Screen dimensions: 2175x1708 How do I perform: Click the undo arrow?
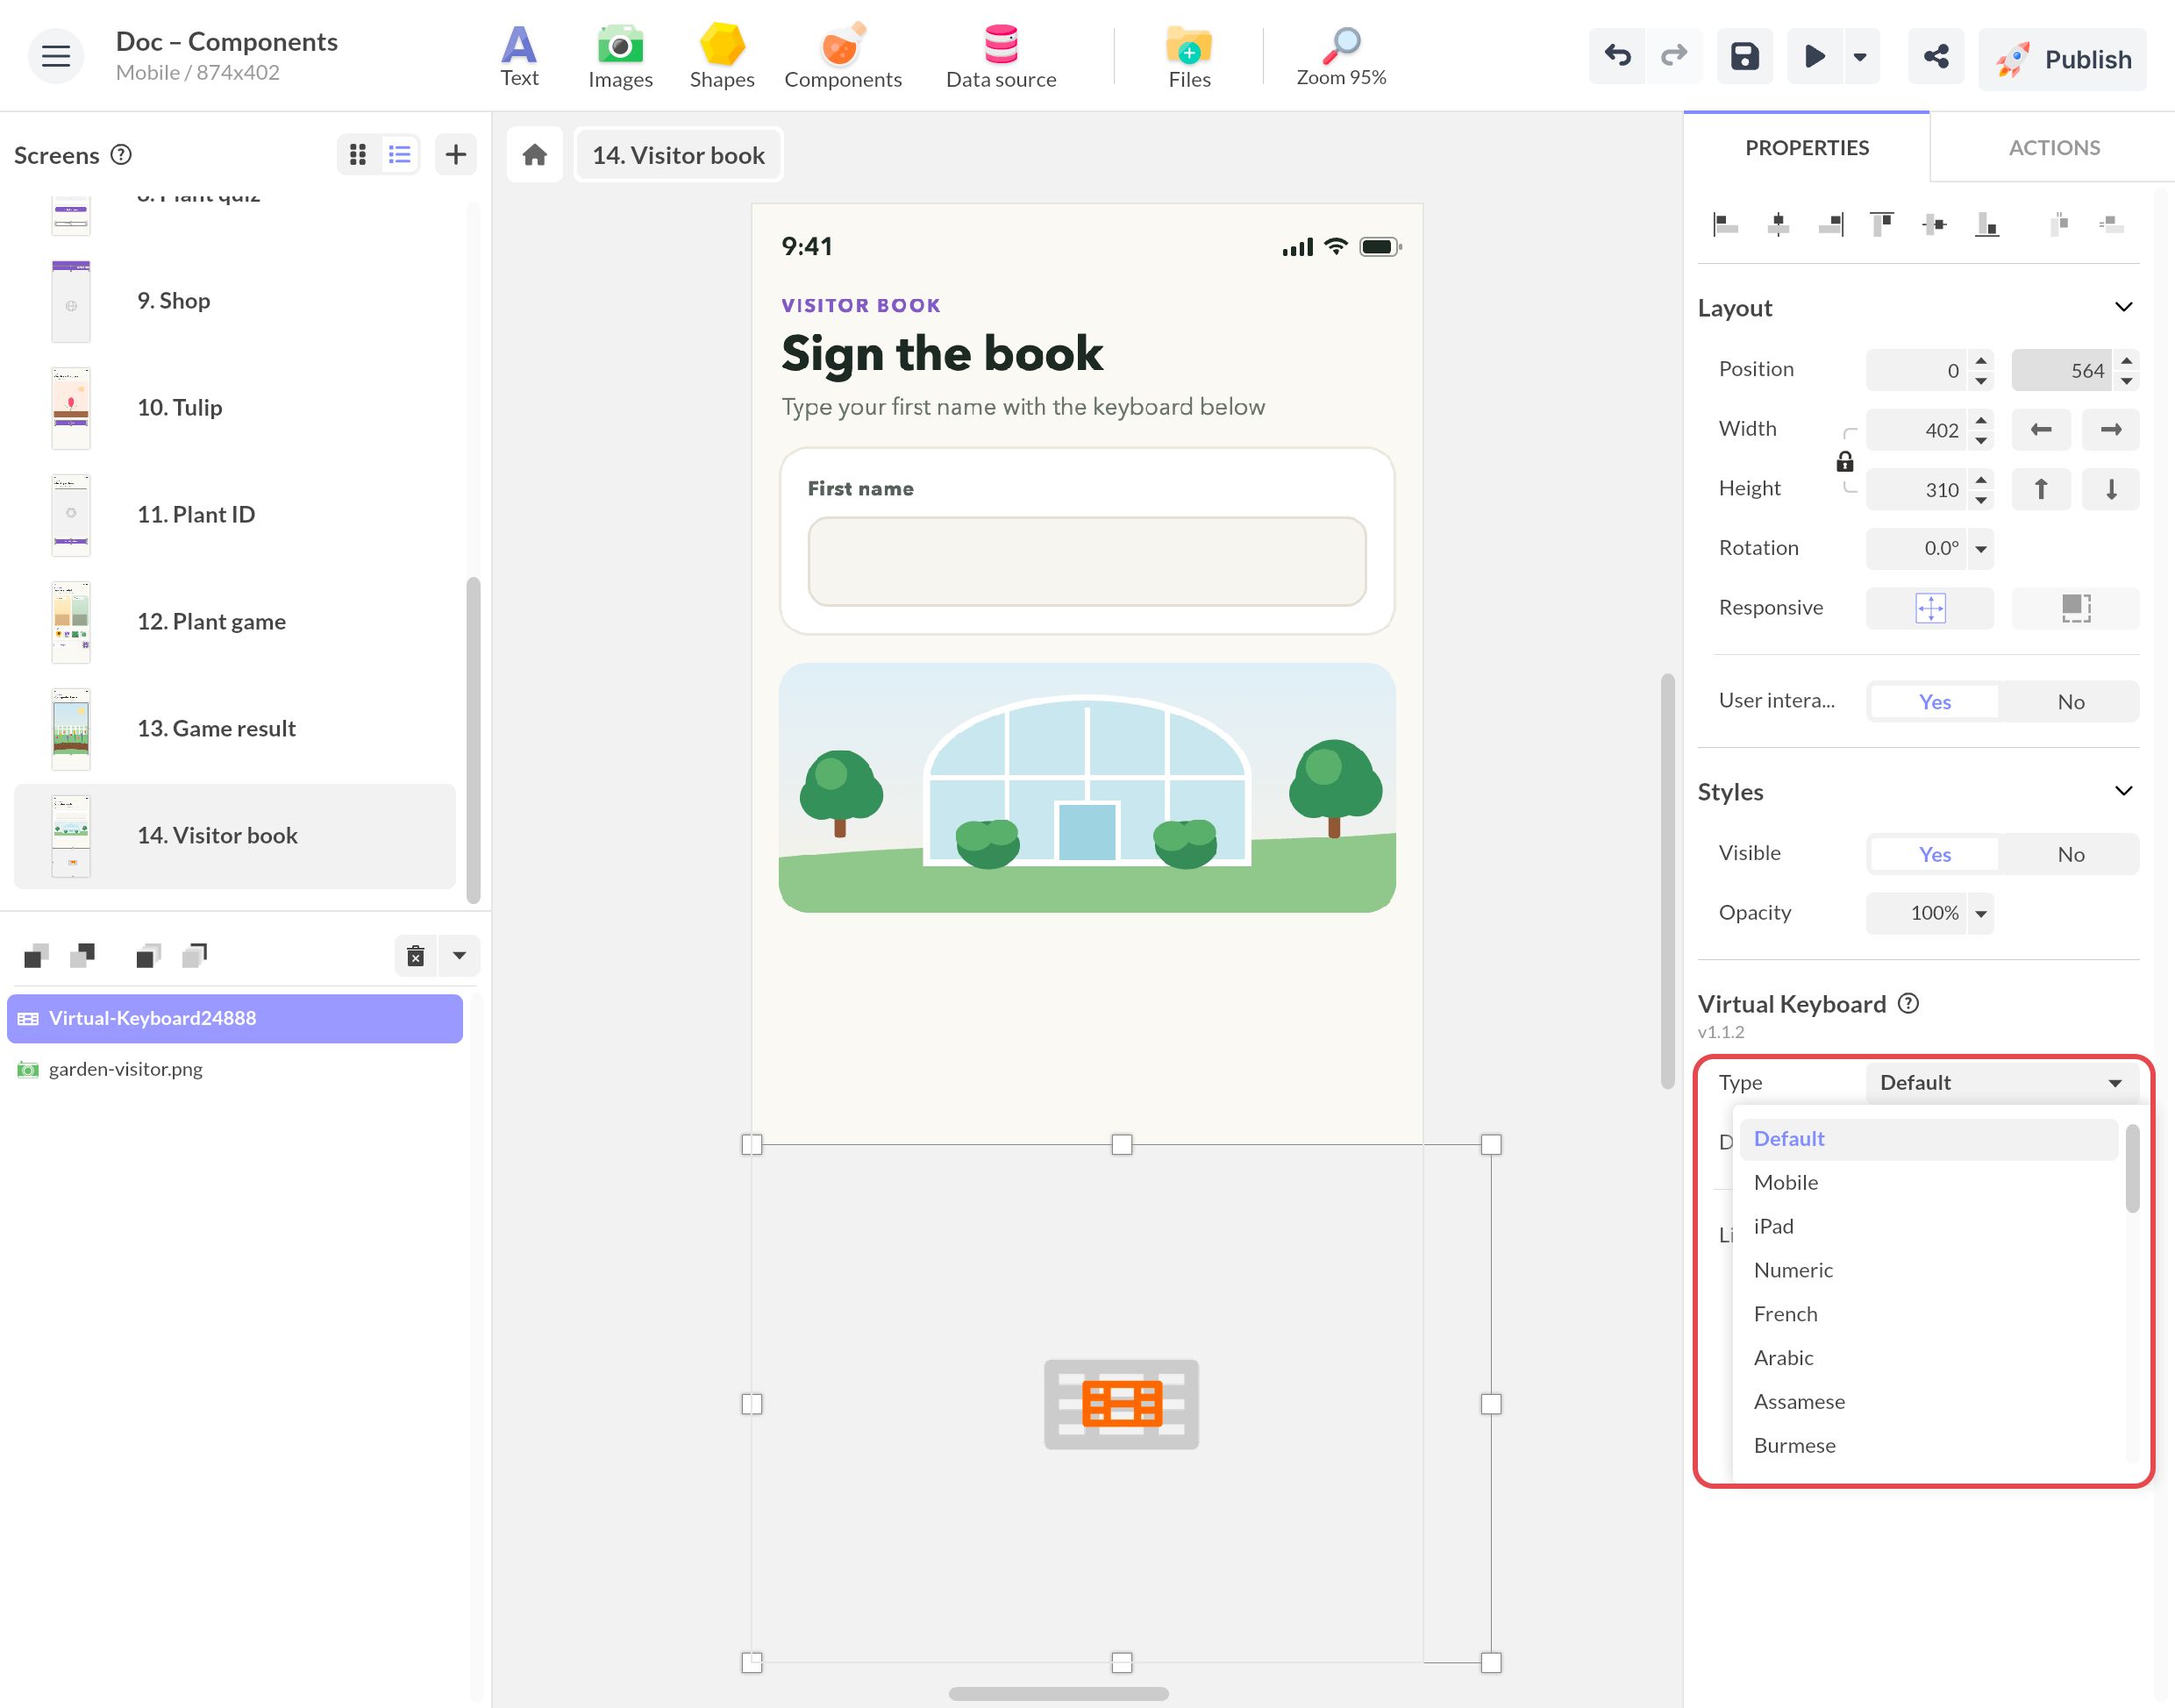[x=1617, y=57]
